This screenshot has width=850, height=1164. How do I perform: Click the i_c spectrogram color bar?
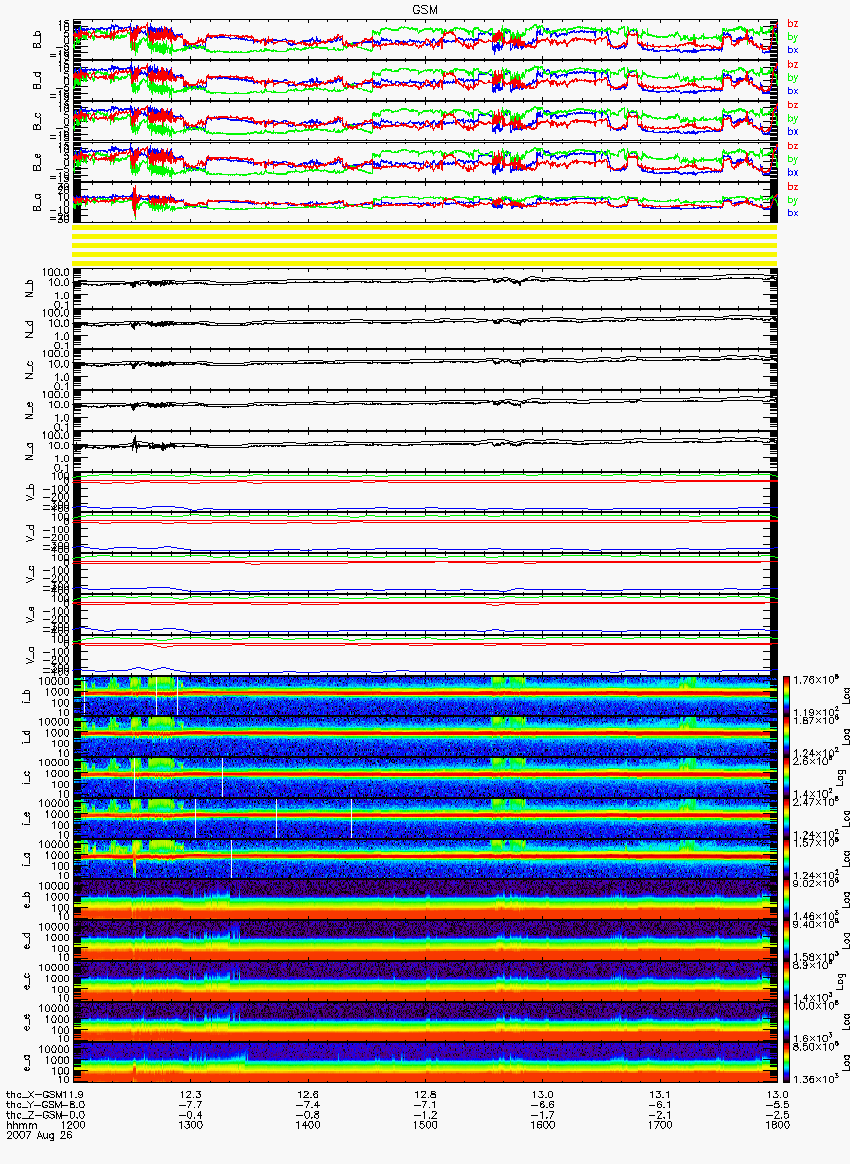[x=787, y=778]
